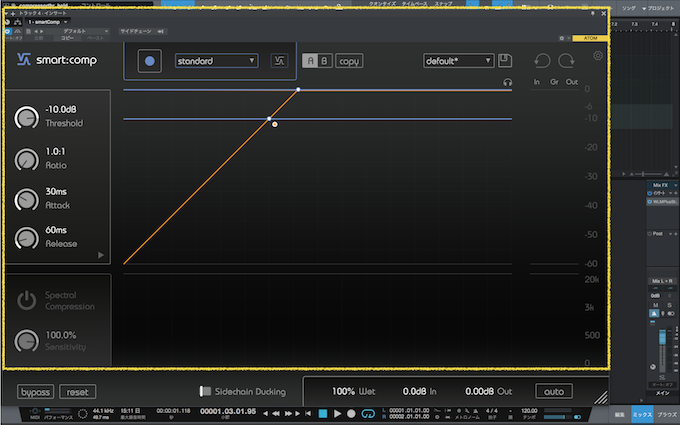680x425 pixels.
Task: Toggle Spectral Compression power button
Action: (26, 300)
